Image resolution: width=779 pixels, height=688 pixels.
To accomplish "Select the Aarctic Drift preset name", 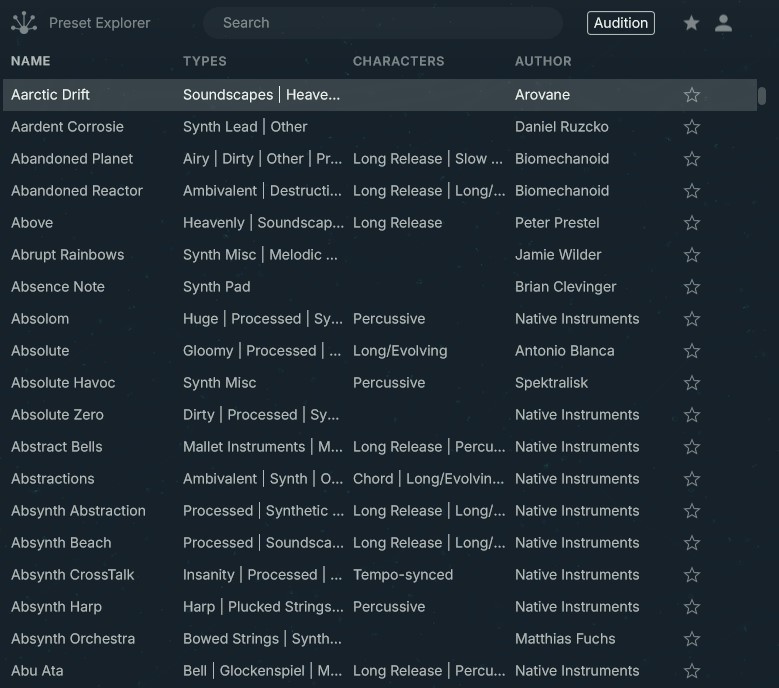I will pyautogui.click(x=50, y=95).
